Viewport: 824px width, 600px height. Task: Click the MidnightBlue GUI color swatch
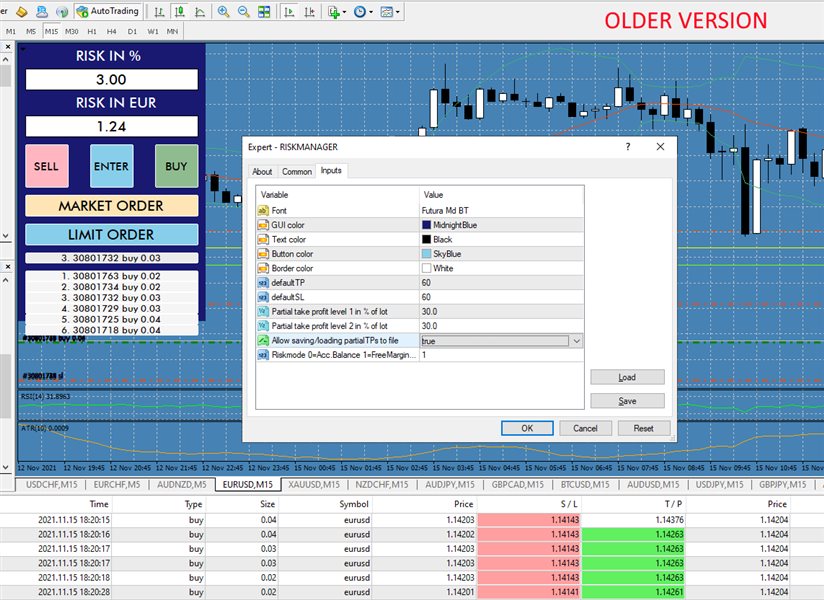tap(427, 226)
